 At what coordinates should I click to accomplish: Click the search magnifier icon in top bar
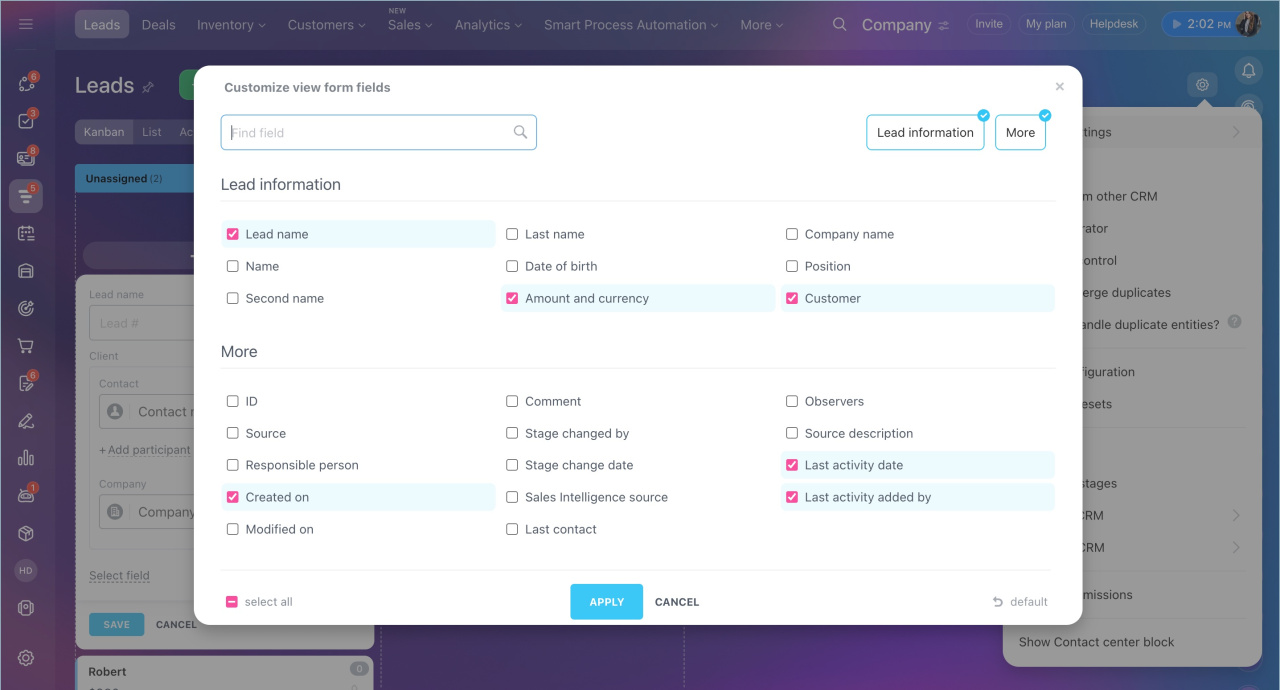pyautogui.click(x=840, y=25)
